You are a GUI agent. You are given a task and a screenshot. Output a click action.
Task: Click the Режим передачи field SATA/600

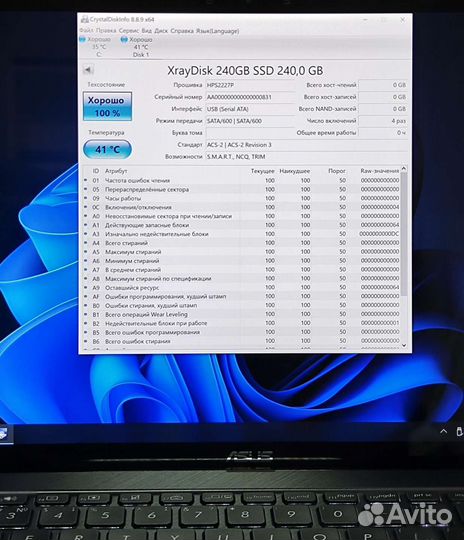pyautogui.click(x=250, y=121)
